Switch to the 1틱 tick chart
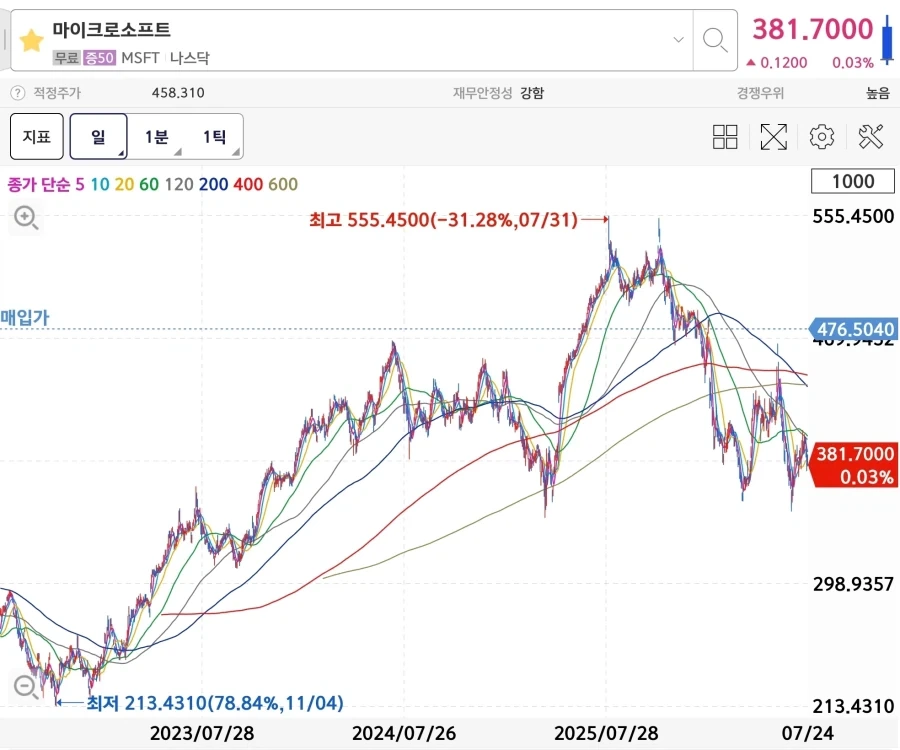The height and width of the screenshot is (750, 900). 214,137
